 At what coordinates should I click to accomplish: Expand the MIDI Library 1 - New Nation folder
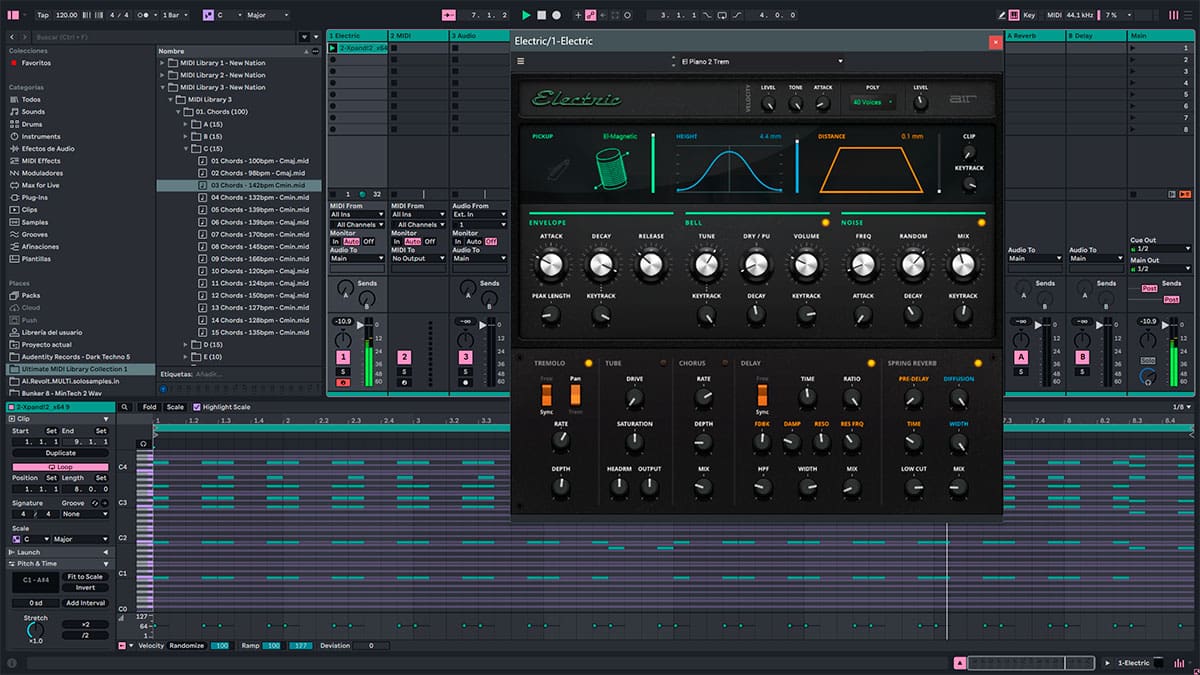(x=162, y=63)
